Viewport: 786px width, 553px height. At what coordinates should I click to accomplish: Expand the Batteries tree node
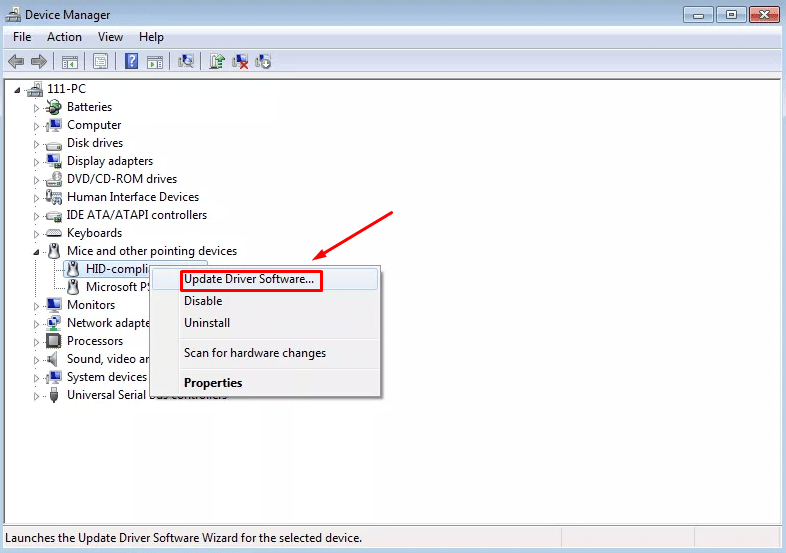pyautogui.click(x=37, y=107)
